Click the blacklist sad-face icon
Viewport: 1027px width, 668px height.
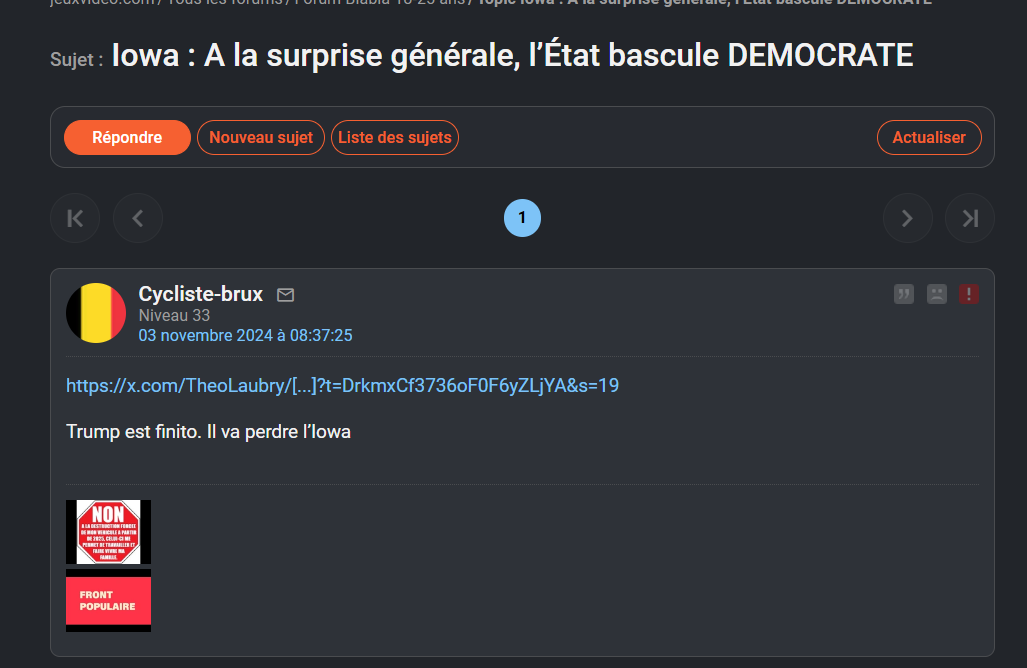tap(937, 294)
